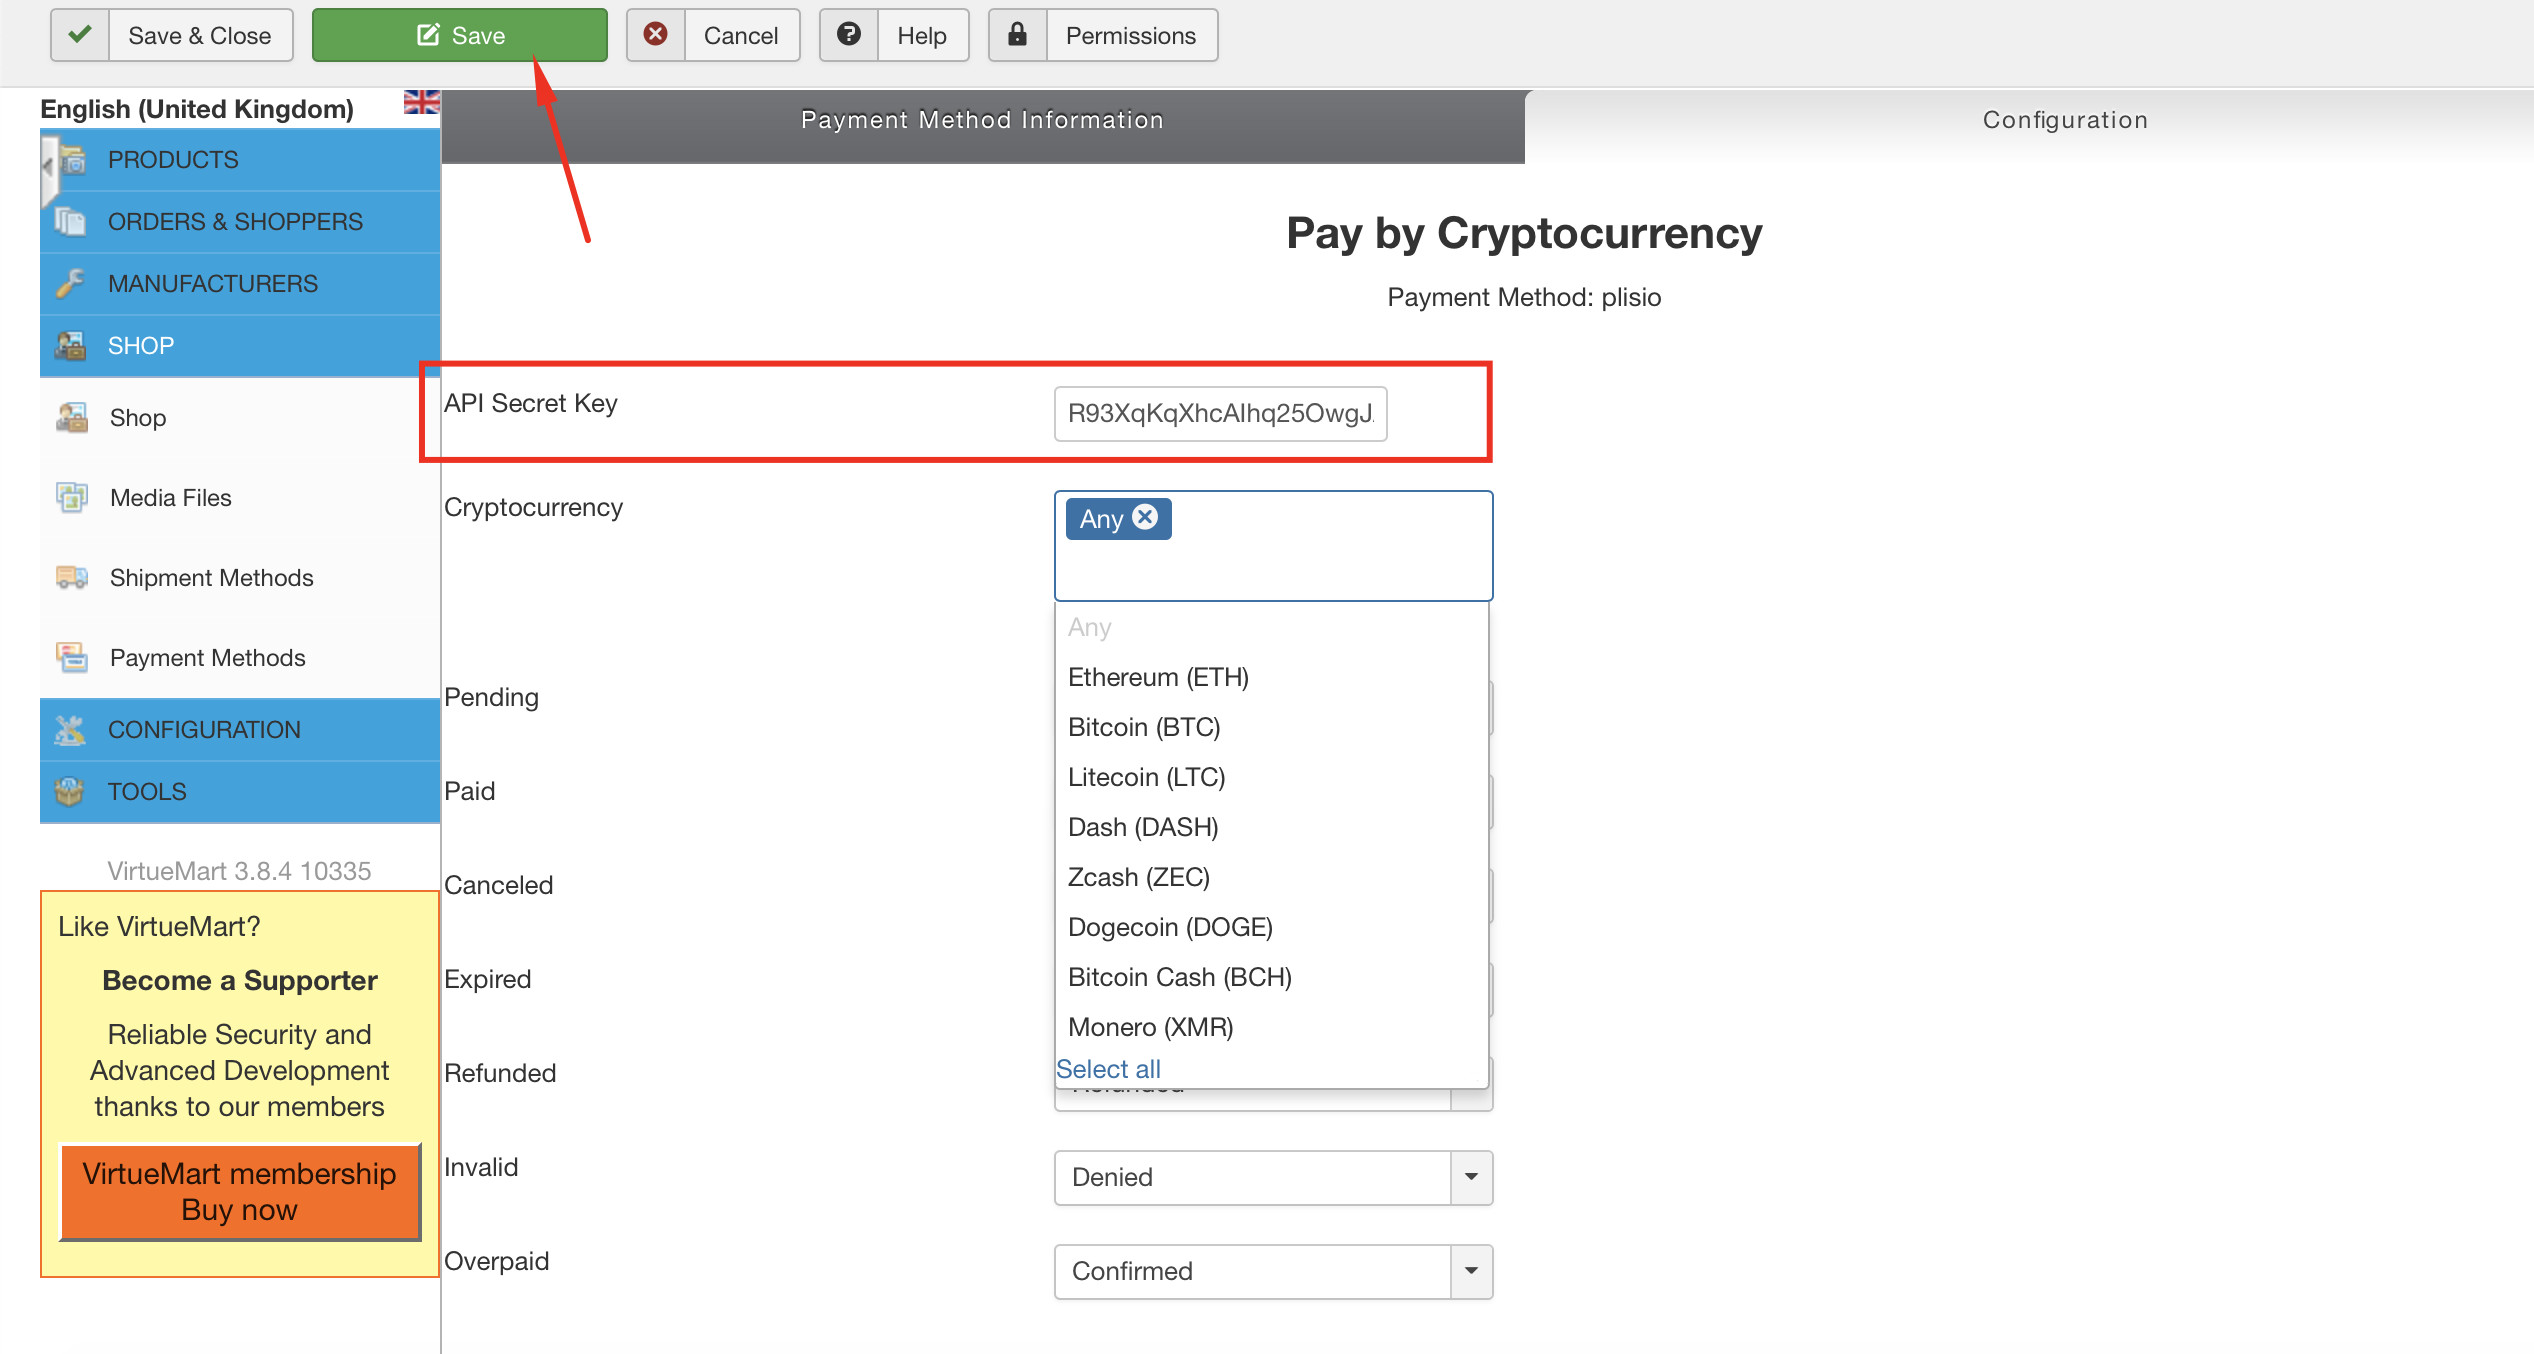This screenshot has width=2534, height=1354.
Task: Open the Media Files menu item
Action: tap(240, 497)
